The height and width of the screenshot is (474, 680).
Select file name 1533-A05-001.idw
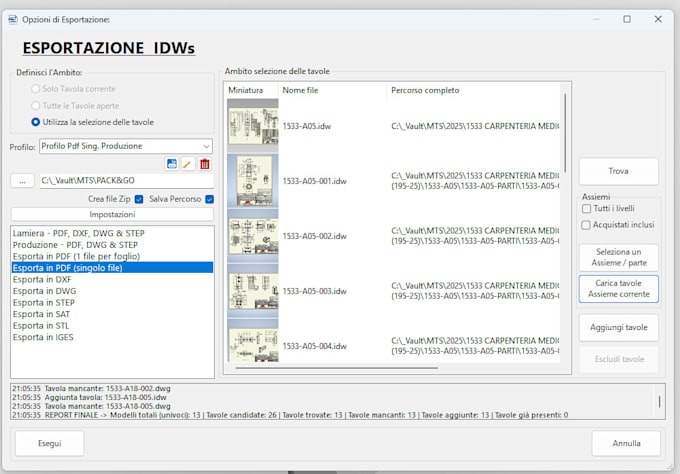point(314,181)
